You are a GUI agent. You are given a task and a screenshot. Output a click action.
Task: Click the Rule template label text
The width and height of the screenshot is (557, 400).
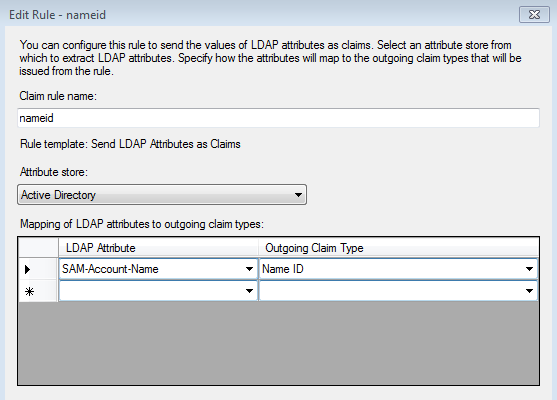[130, 144]
